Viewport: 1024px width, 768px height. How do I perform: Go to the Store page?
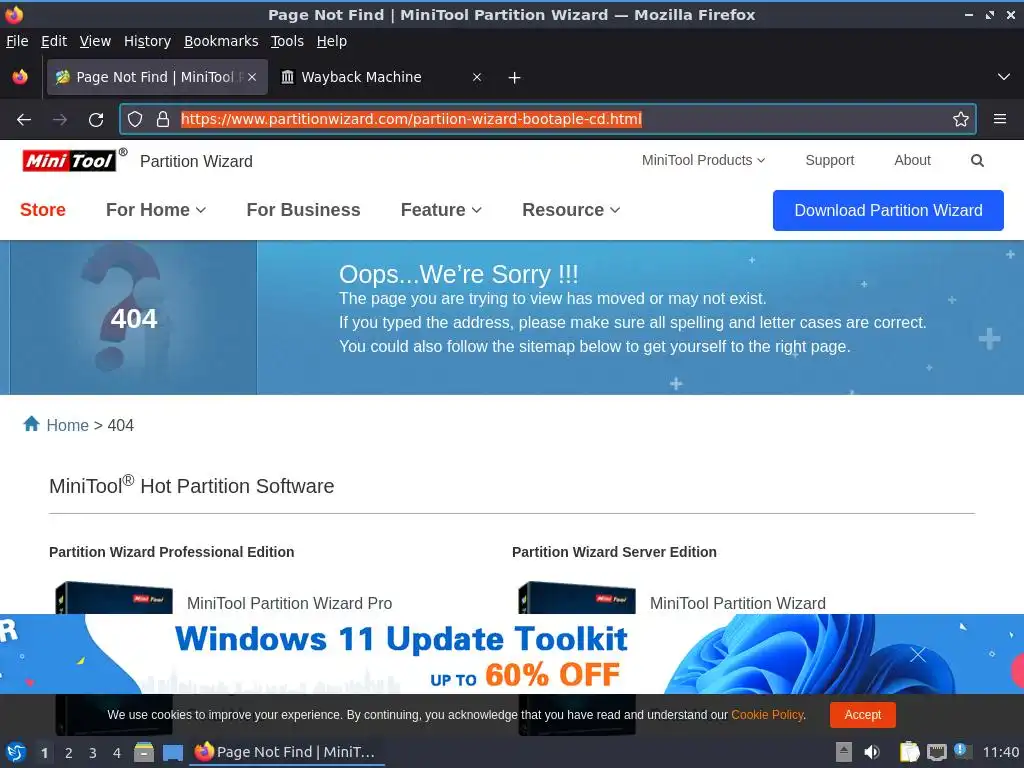tap(42, 210)
